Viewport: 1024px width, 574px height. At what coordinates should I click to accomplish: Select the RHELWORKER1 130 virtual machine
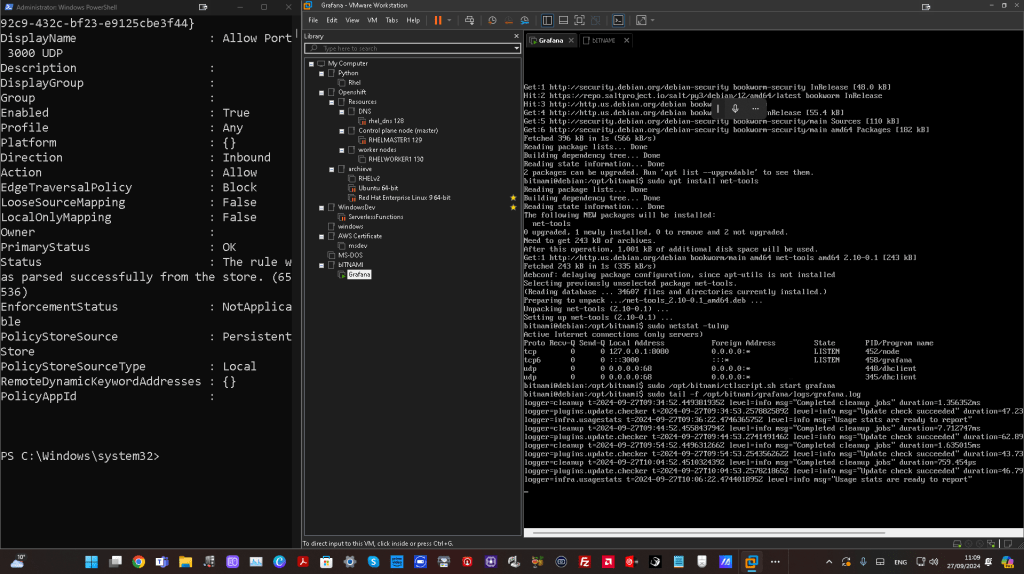pyautogui.click(x=395, y=159)
